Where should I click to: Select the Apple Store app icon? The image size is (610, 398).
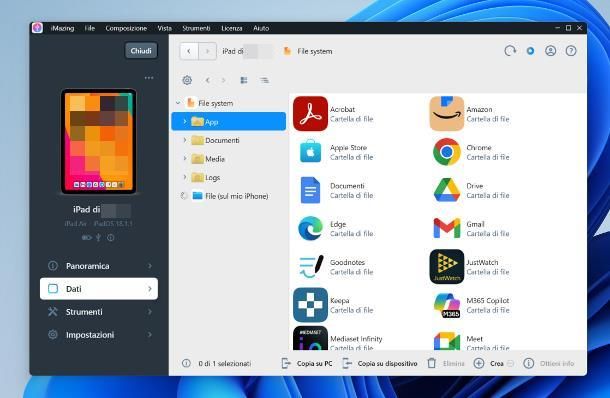(x=310, y=152)
